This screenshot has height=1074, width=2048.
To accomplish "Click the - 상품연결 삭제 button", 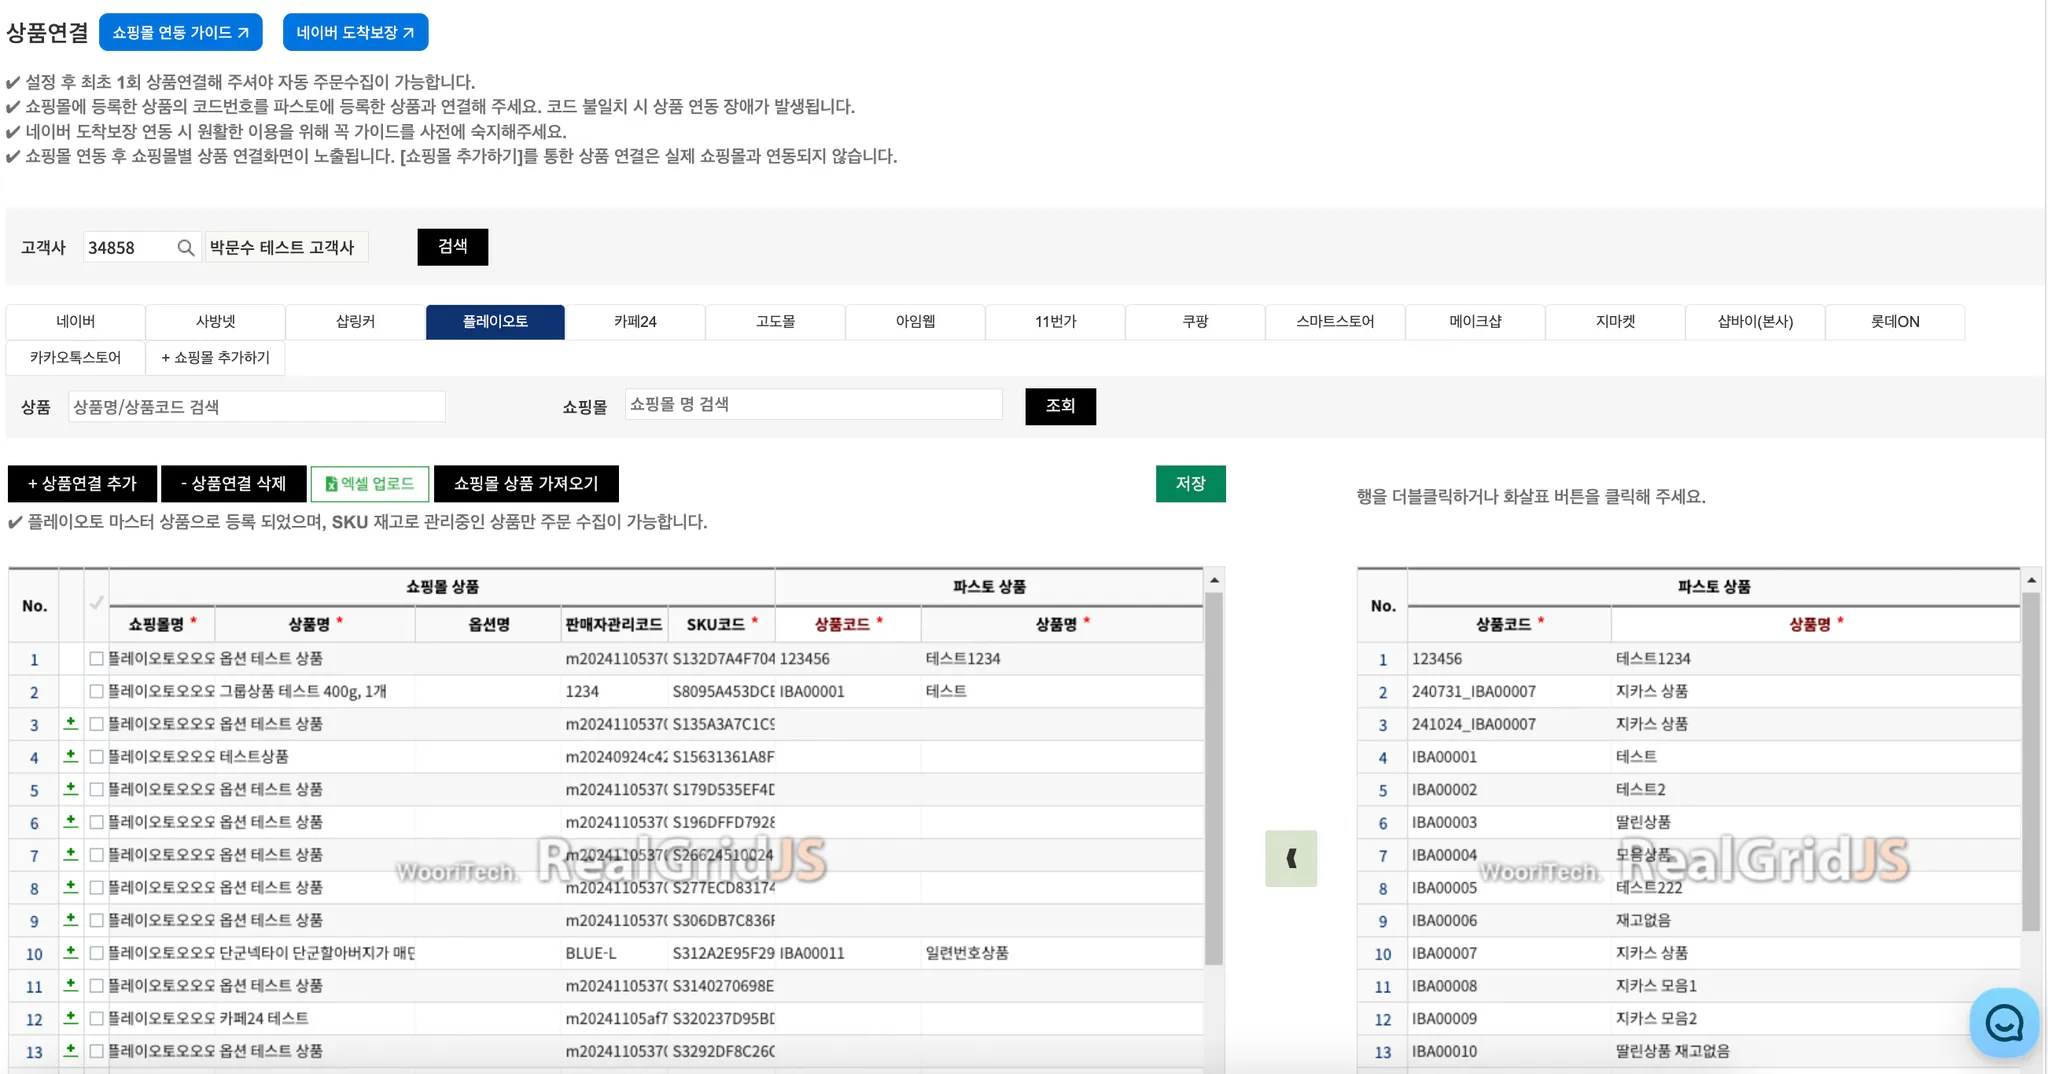I will [234, 484].
